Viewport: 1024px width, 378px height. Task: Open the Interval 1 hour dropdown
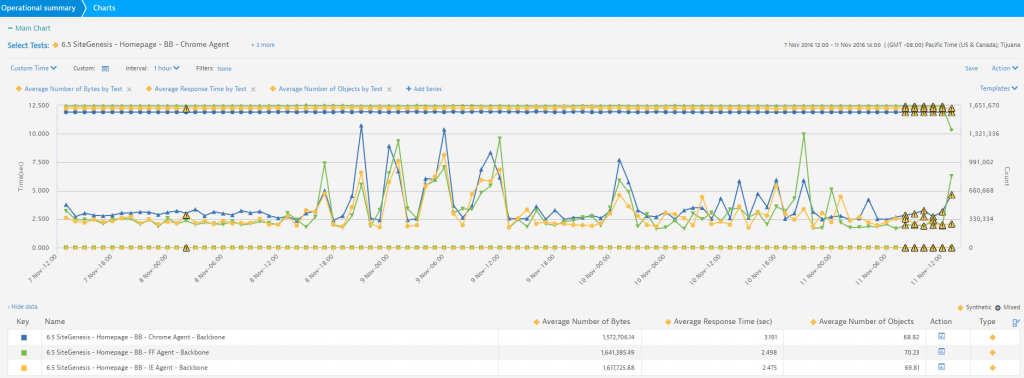167,68
